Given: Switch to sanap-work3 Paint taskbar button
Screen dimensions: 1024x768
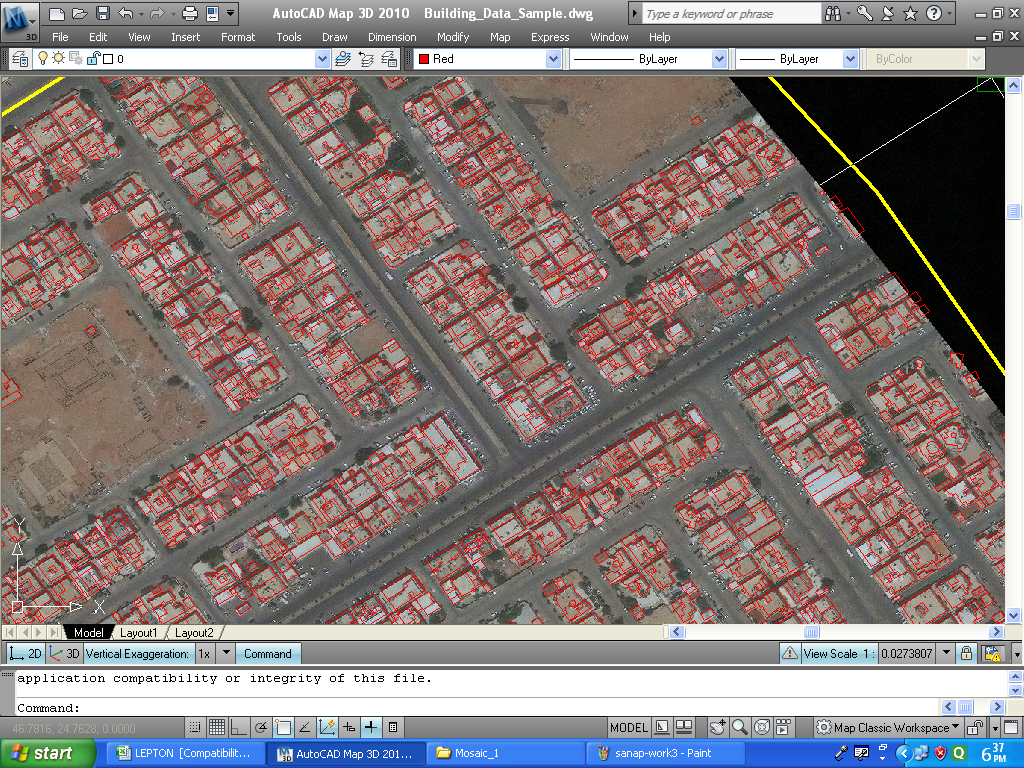Looking at the screenshot, I should pyautogui.click(x=665, y=753).
